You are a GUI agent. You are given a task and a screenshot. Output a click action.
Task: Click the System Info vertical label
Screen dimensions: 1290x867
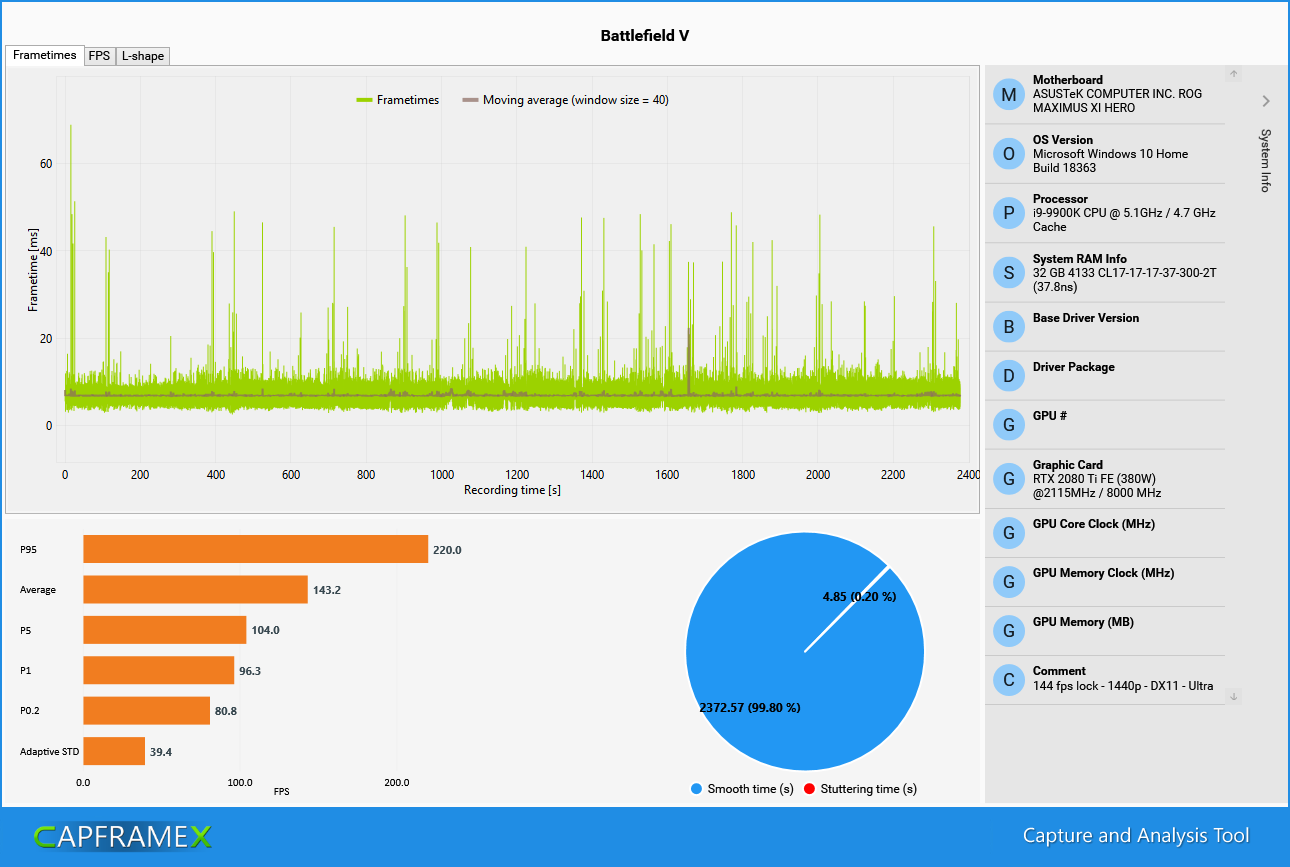click(x=1265, y=160)
